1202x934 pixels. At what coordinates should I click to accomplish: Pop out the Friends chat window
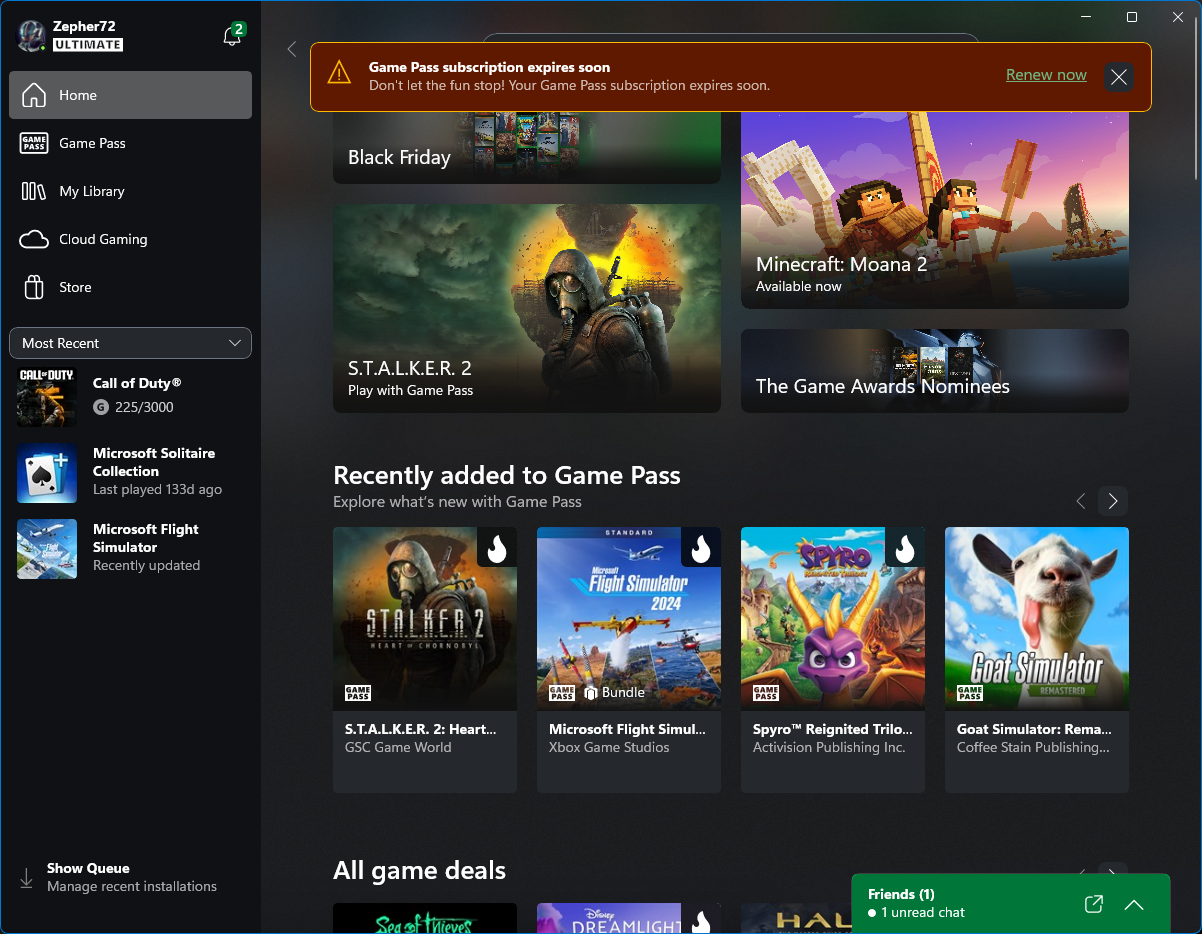pyautogui.click(x=1093, y=904)
